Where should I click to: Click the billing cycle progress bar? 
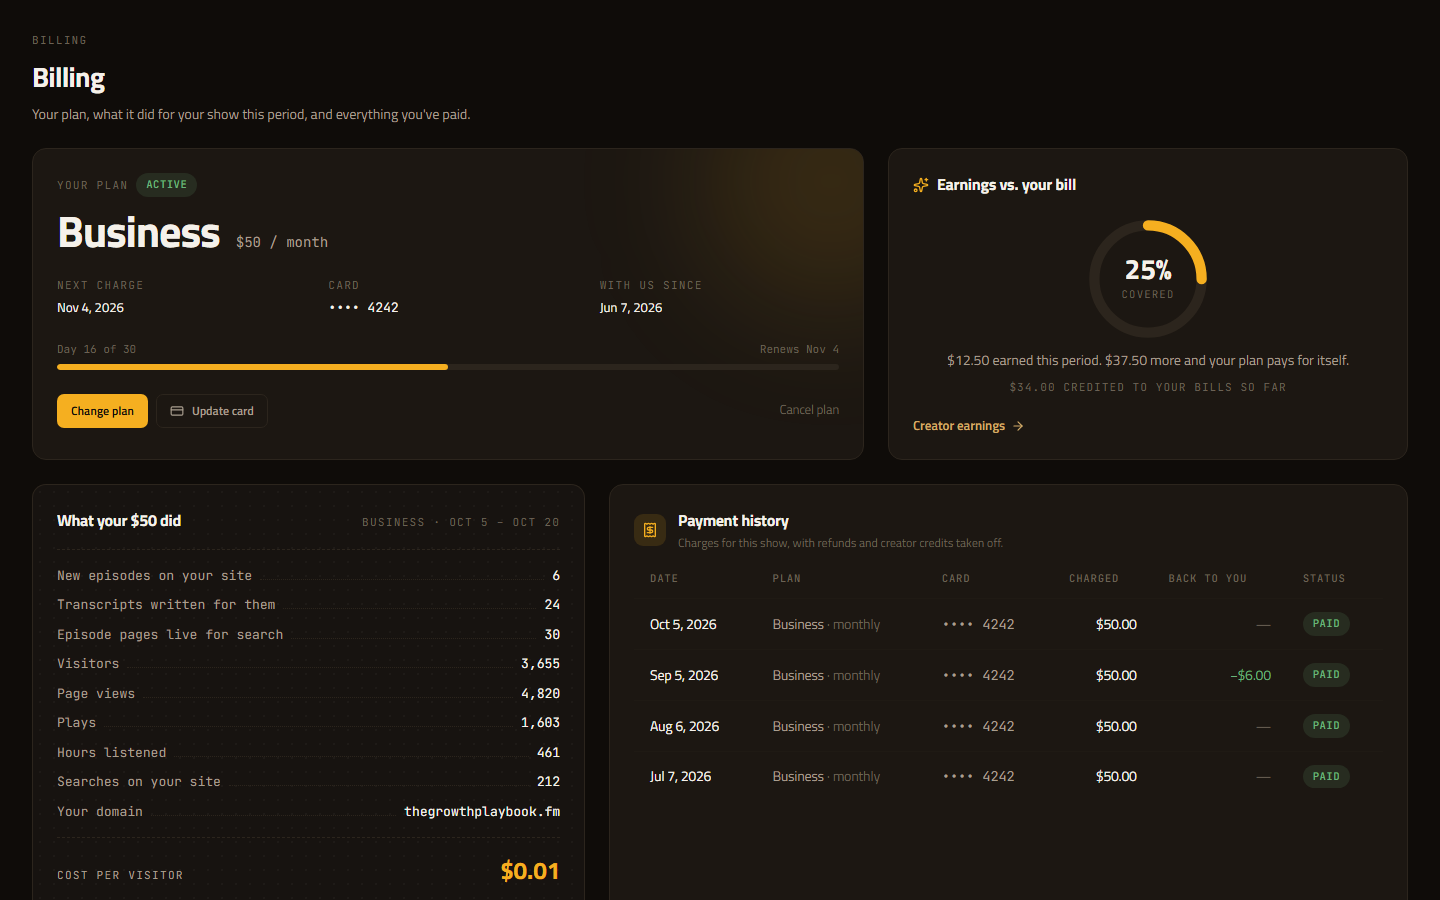pos(448,367)
